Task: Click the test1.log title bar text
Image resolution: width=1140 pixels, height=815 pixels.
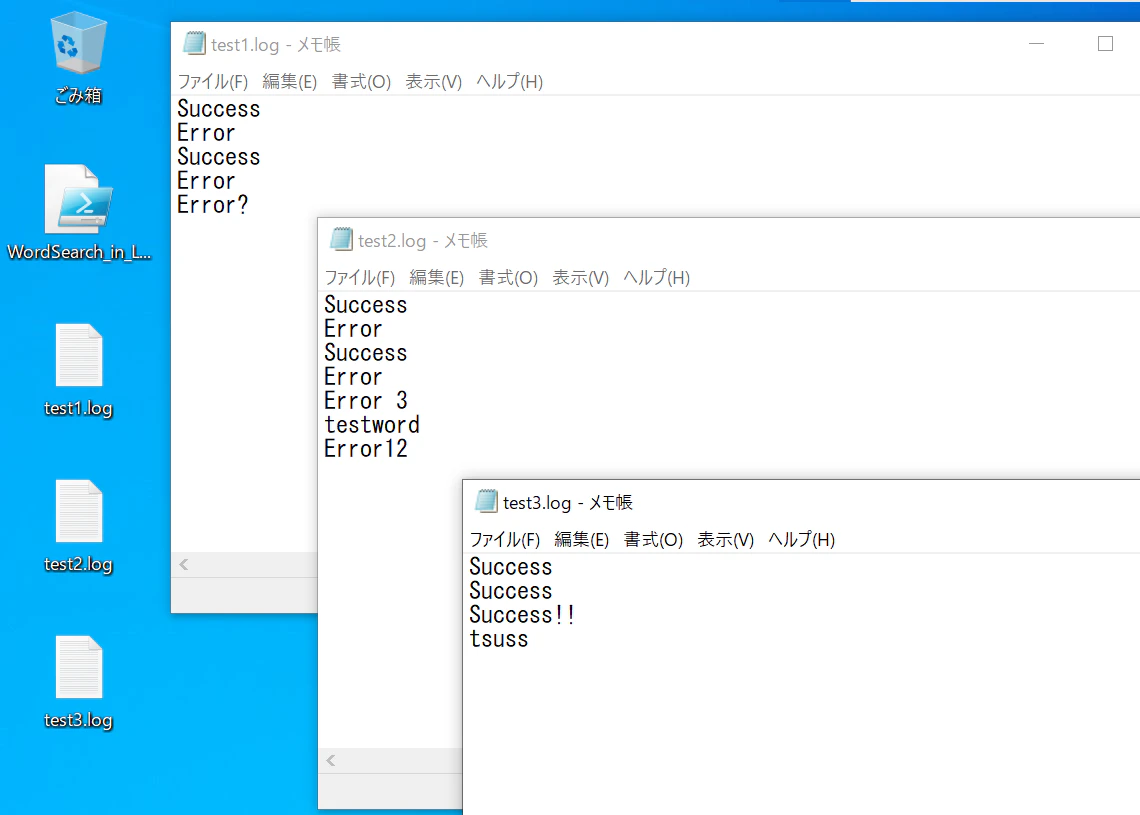Action: (276, 44)
